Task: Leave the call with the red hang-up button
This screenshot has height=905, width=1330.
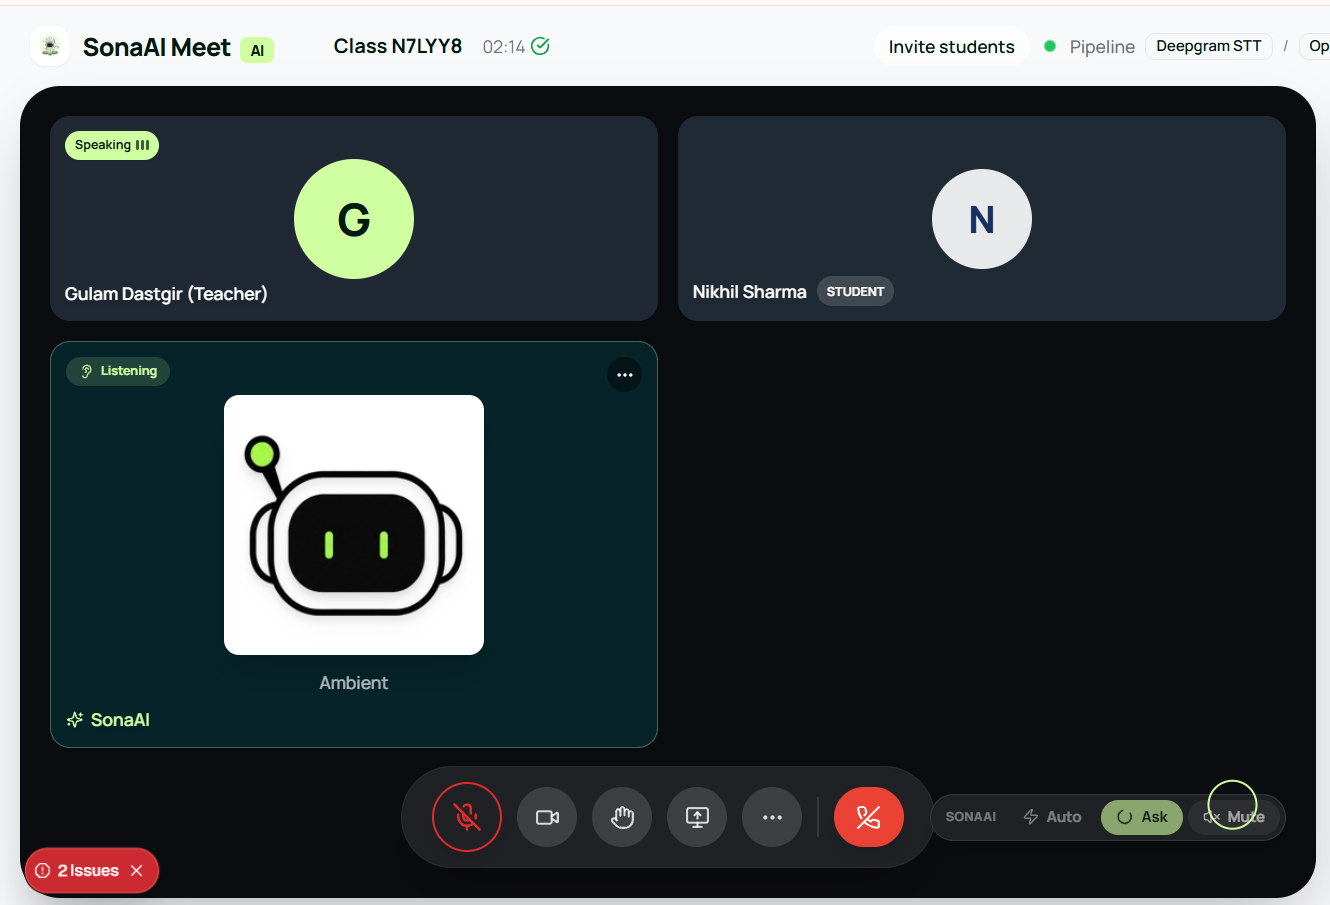Action: point(869,817)
